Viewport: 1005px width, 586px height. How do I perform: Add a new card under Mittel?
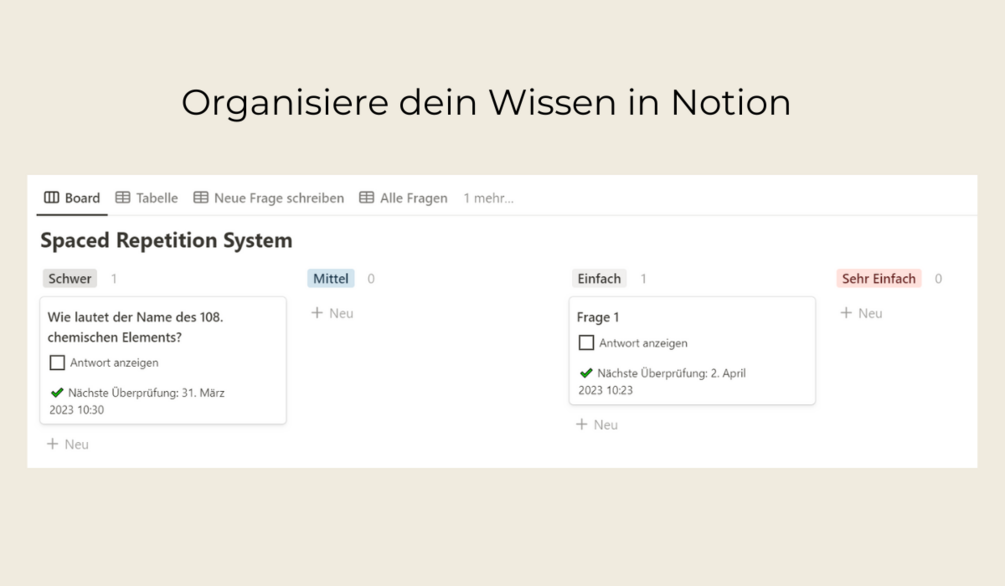click(x=332, y=313)
